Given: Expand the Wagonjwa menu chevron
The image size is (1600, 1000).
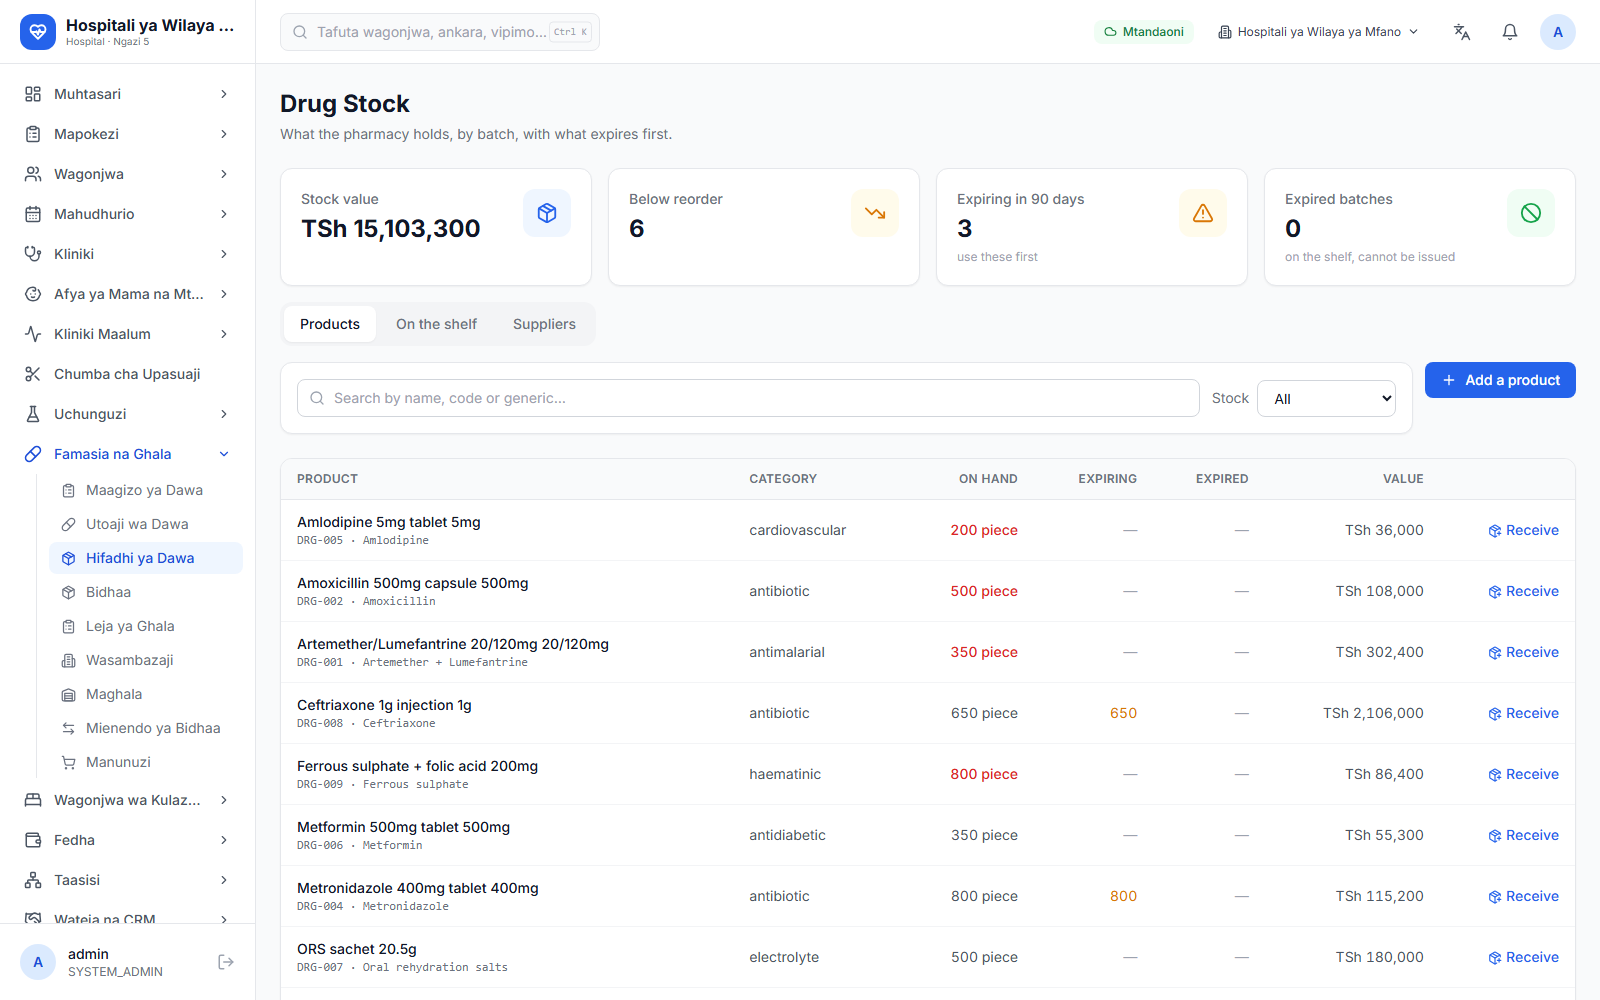Looking at the screenshot, I should point(224,174).
